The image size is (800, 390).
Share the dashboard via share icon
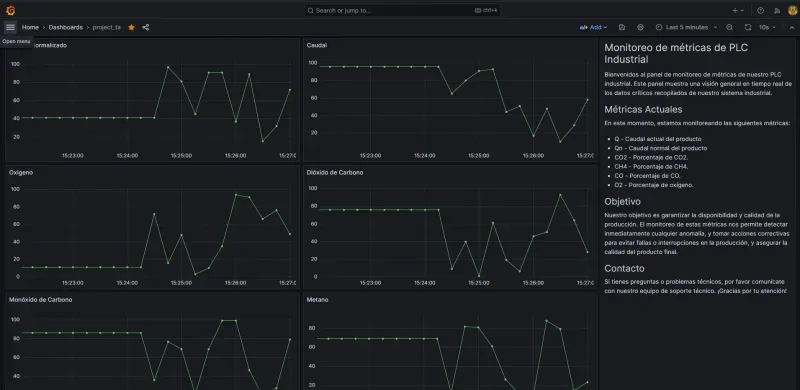[x=145, y=28]
